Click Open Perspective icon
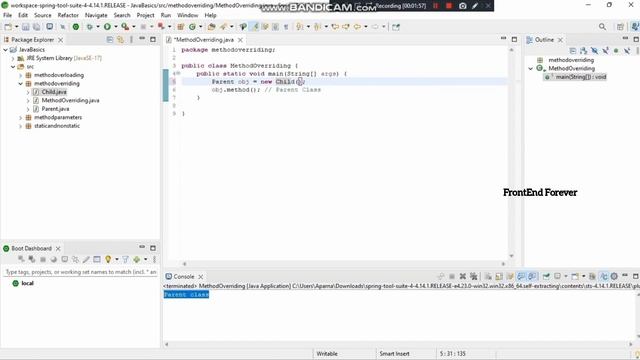The image size is (640, 360). tap(620, 27)
